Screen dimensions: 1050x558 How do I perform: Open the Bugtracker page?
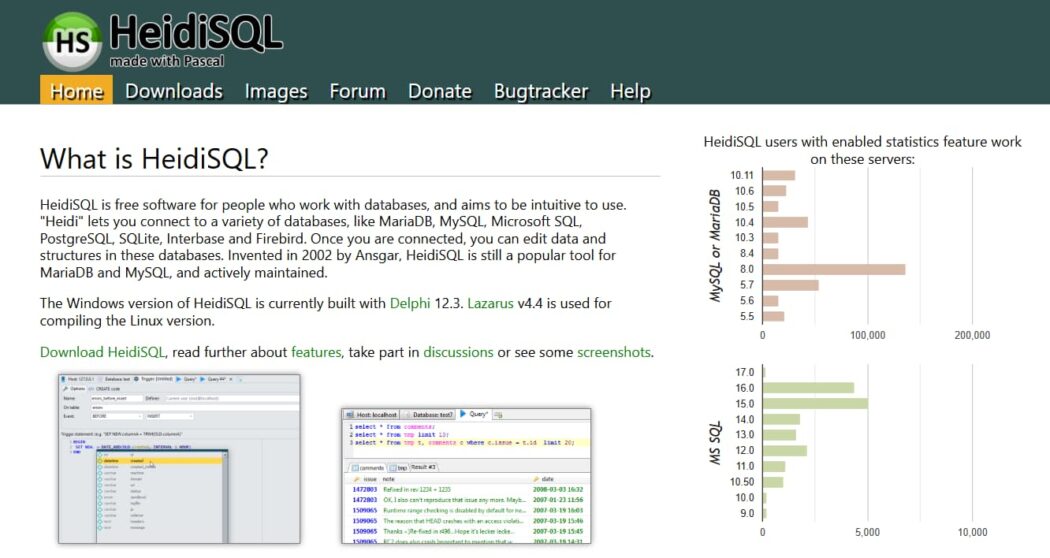point(541,90)
